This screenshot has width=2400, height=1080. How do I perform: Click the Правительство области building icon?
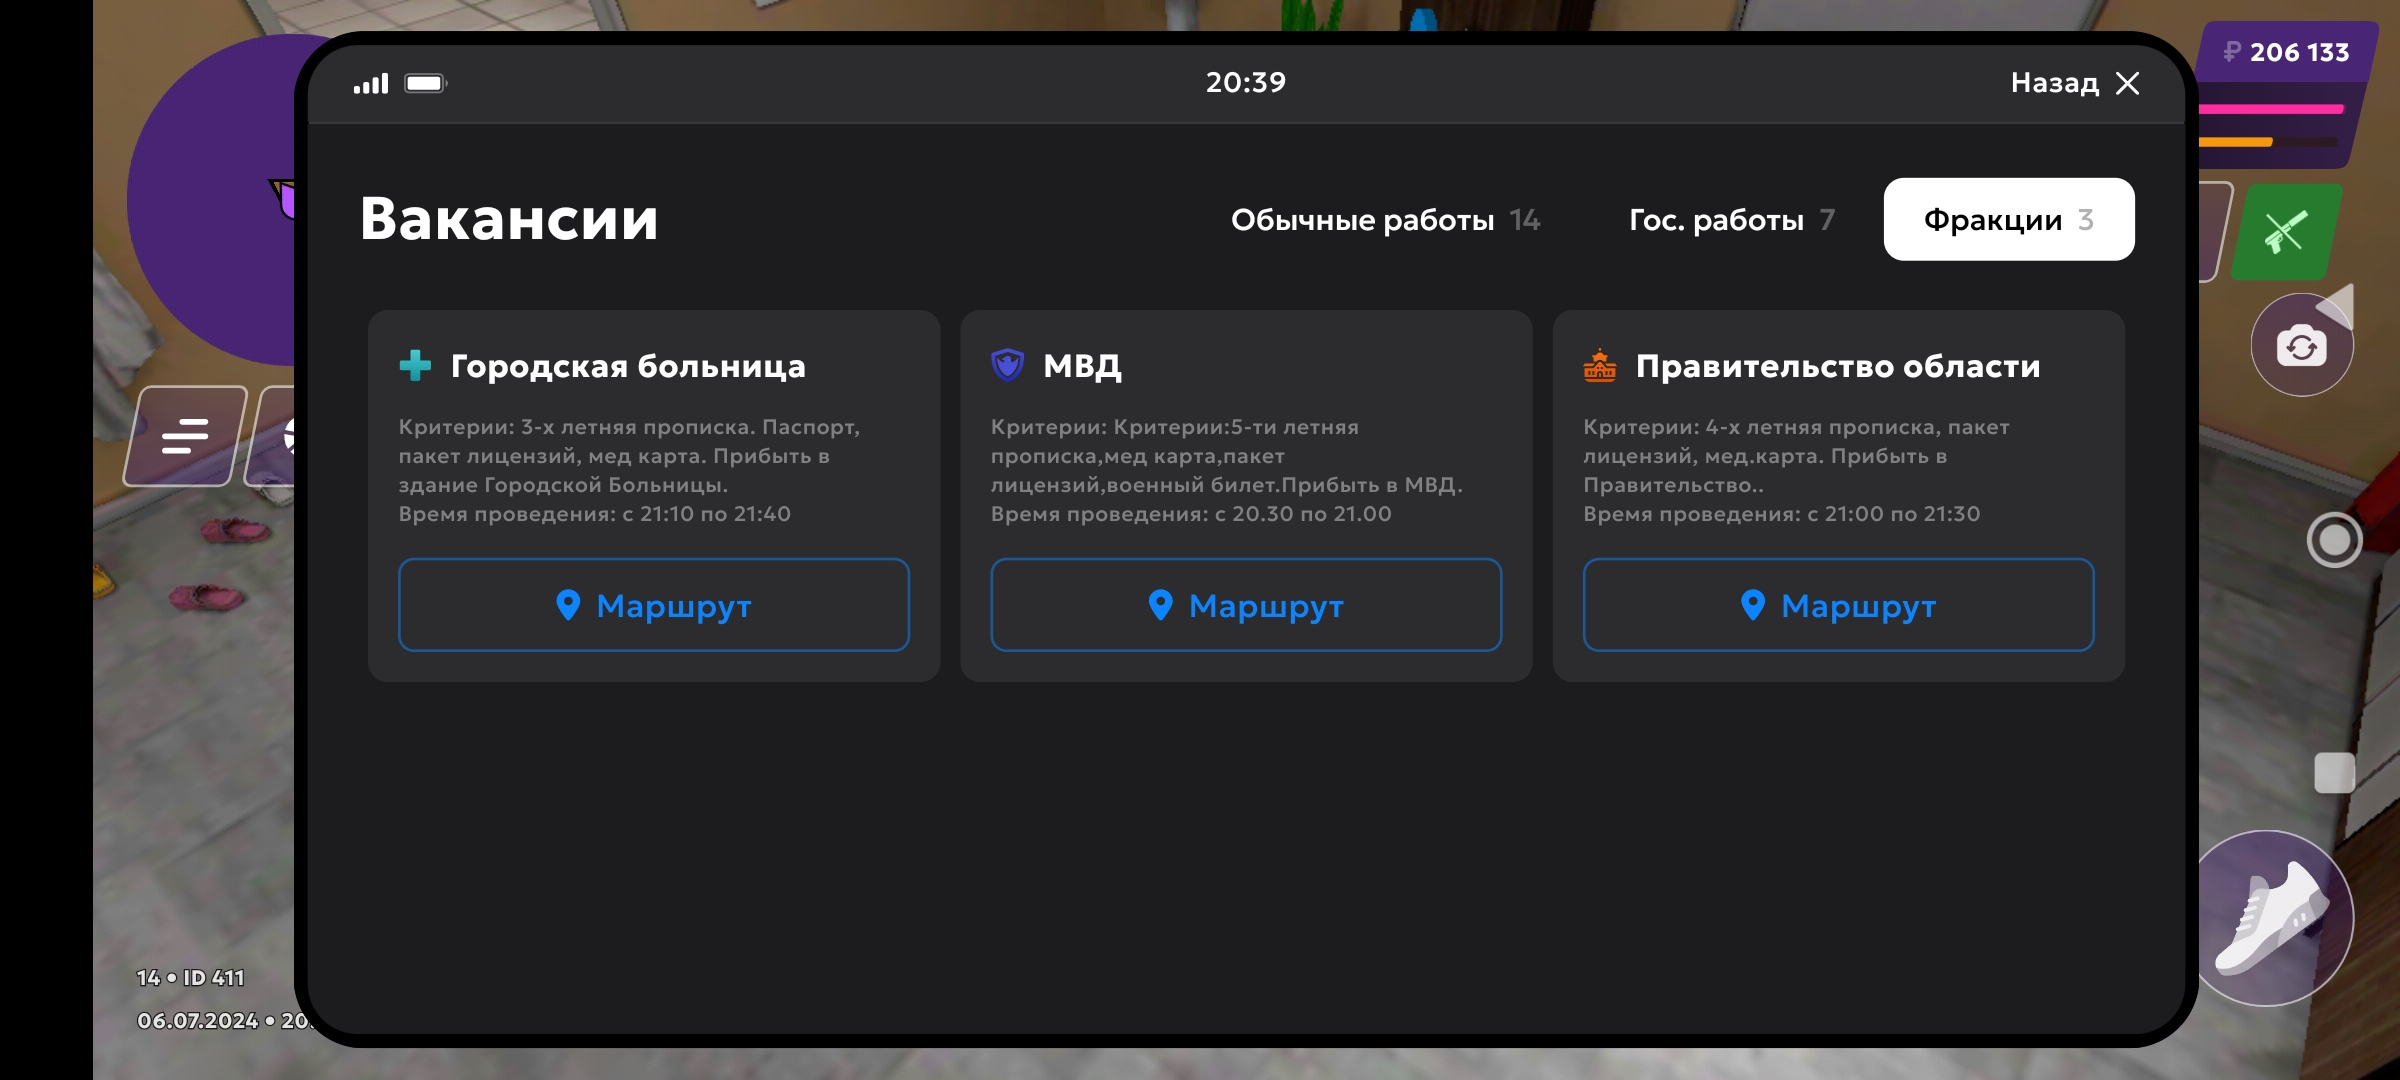point(1599,366)
